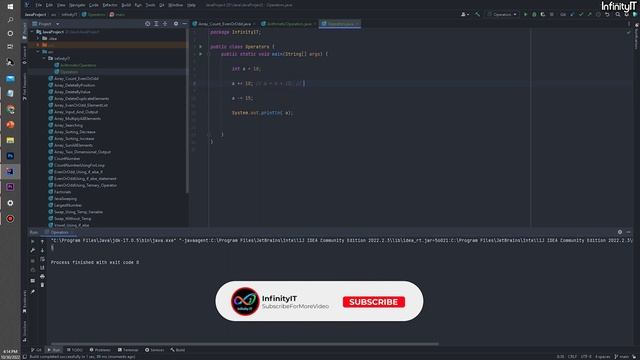Click the horizontal scrollbar of the Run console
Screen dimensions: 640x360
click(244, 344)
